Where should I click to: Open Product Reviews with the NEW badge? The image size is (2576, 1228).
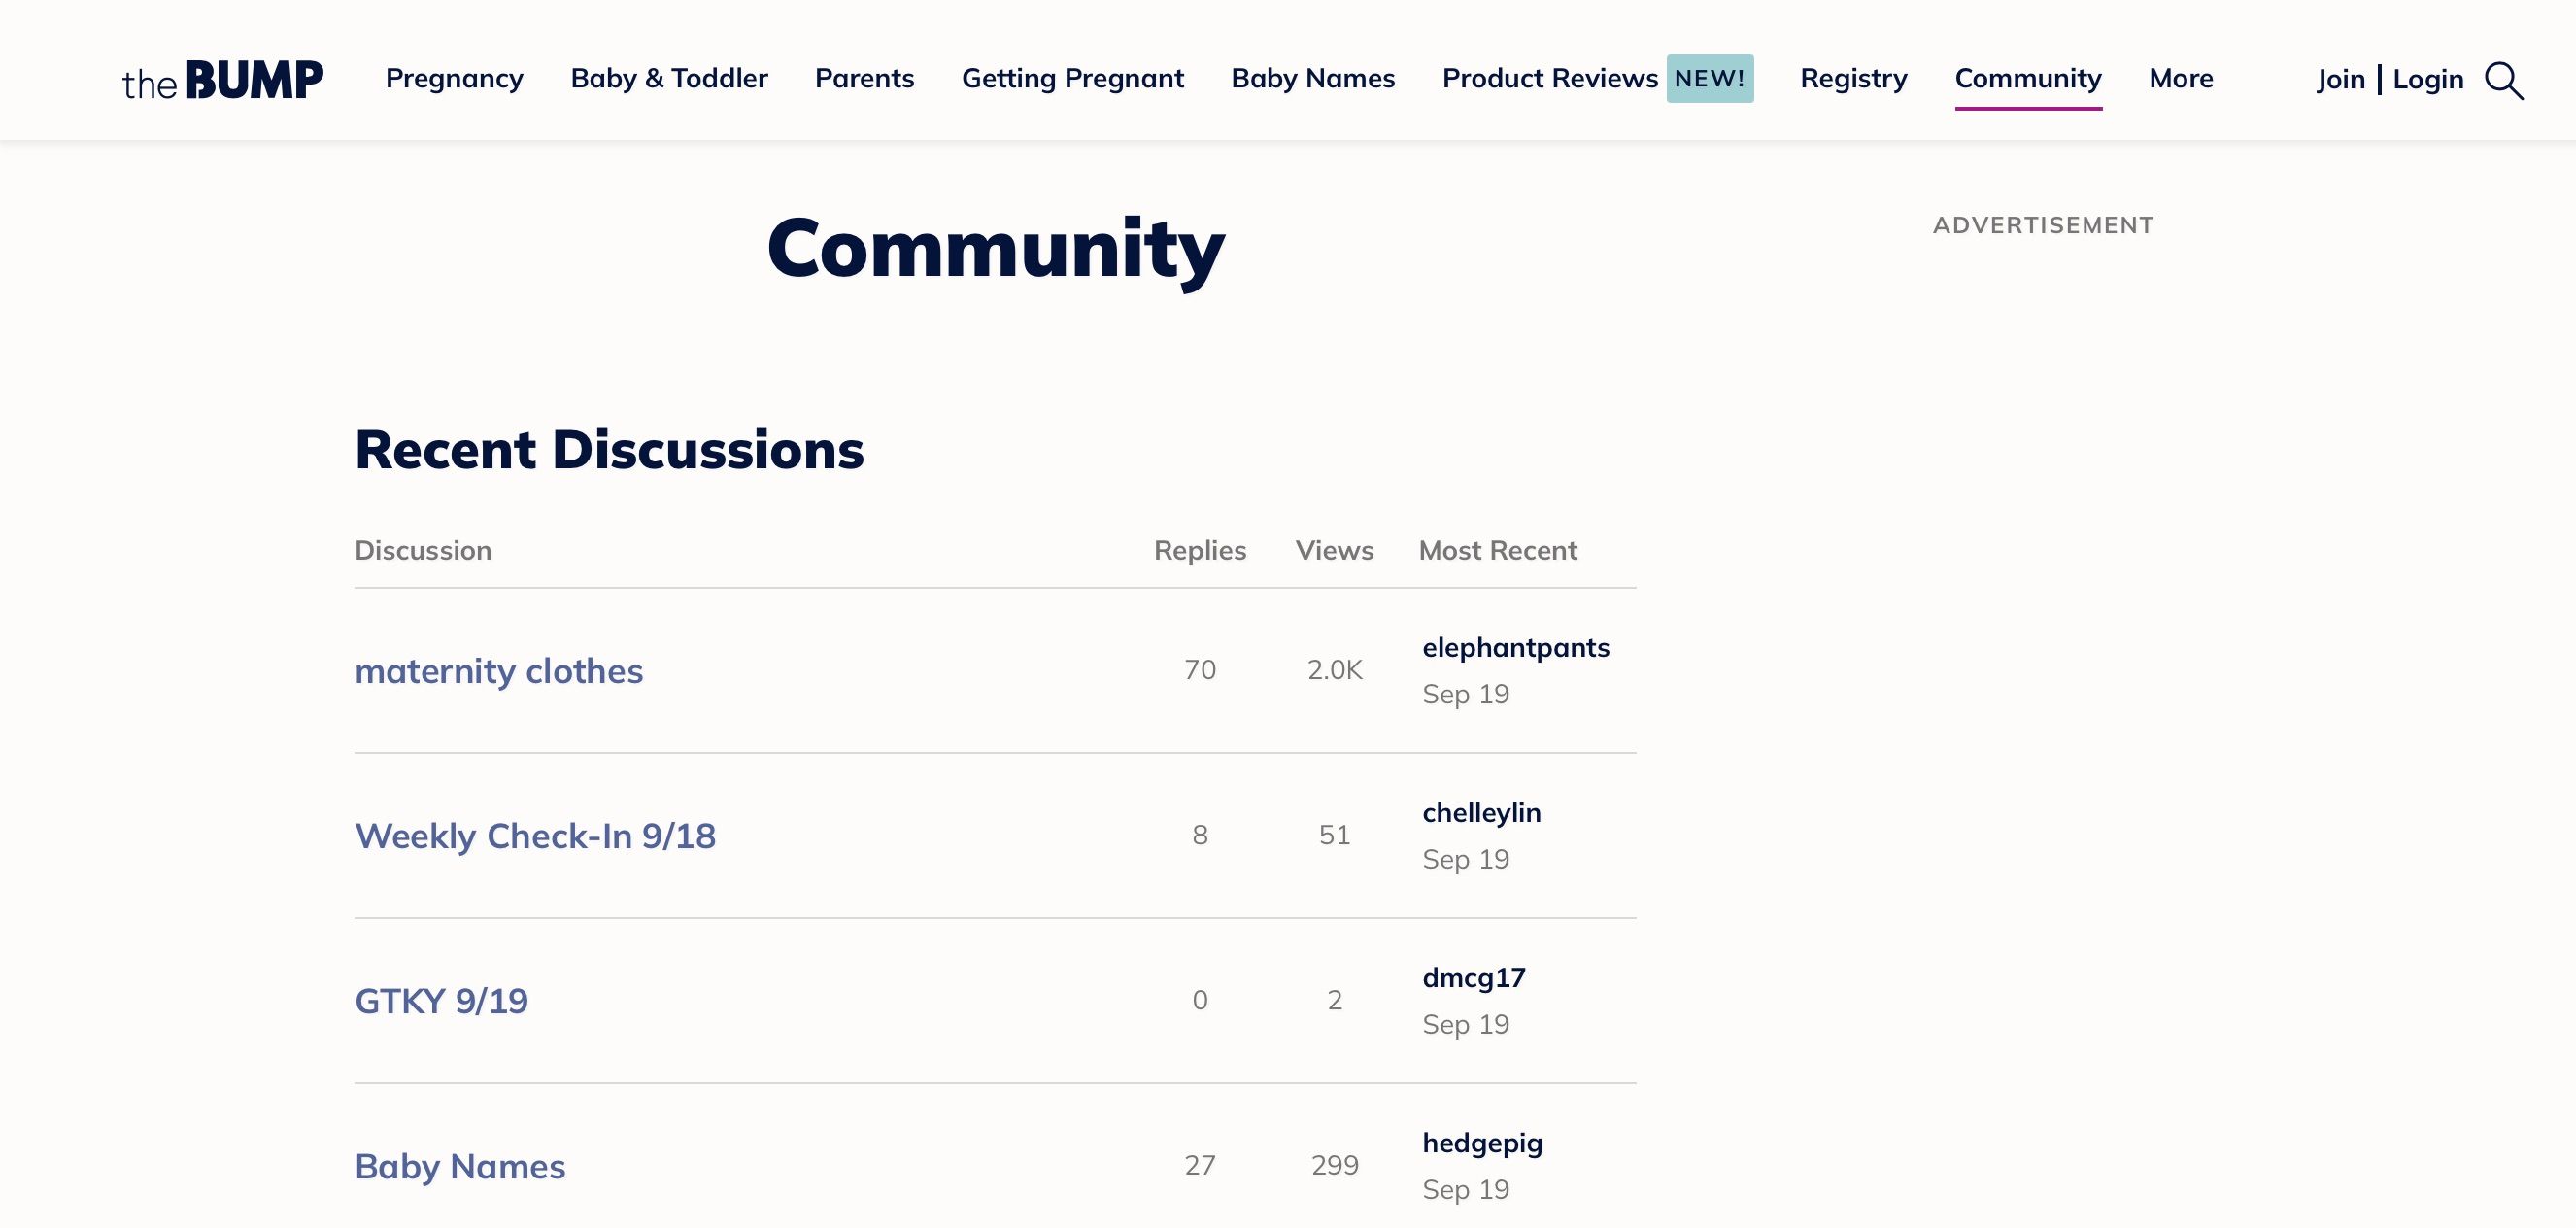pyautogui.click(x=1551, y=78)
